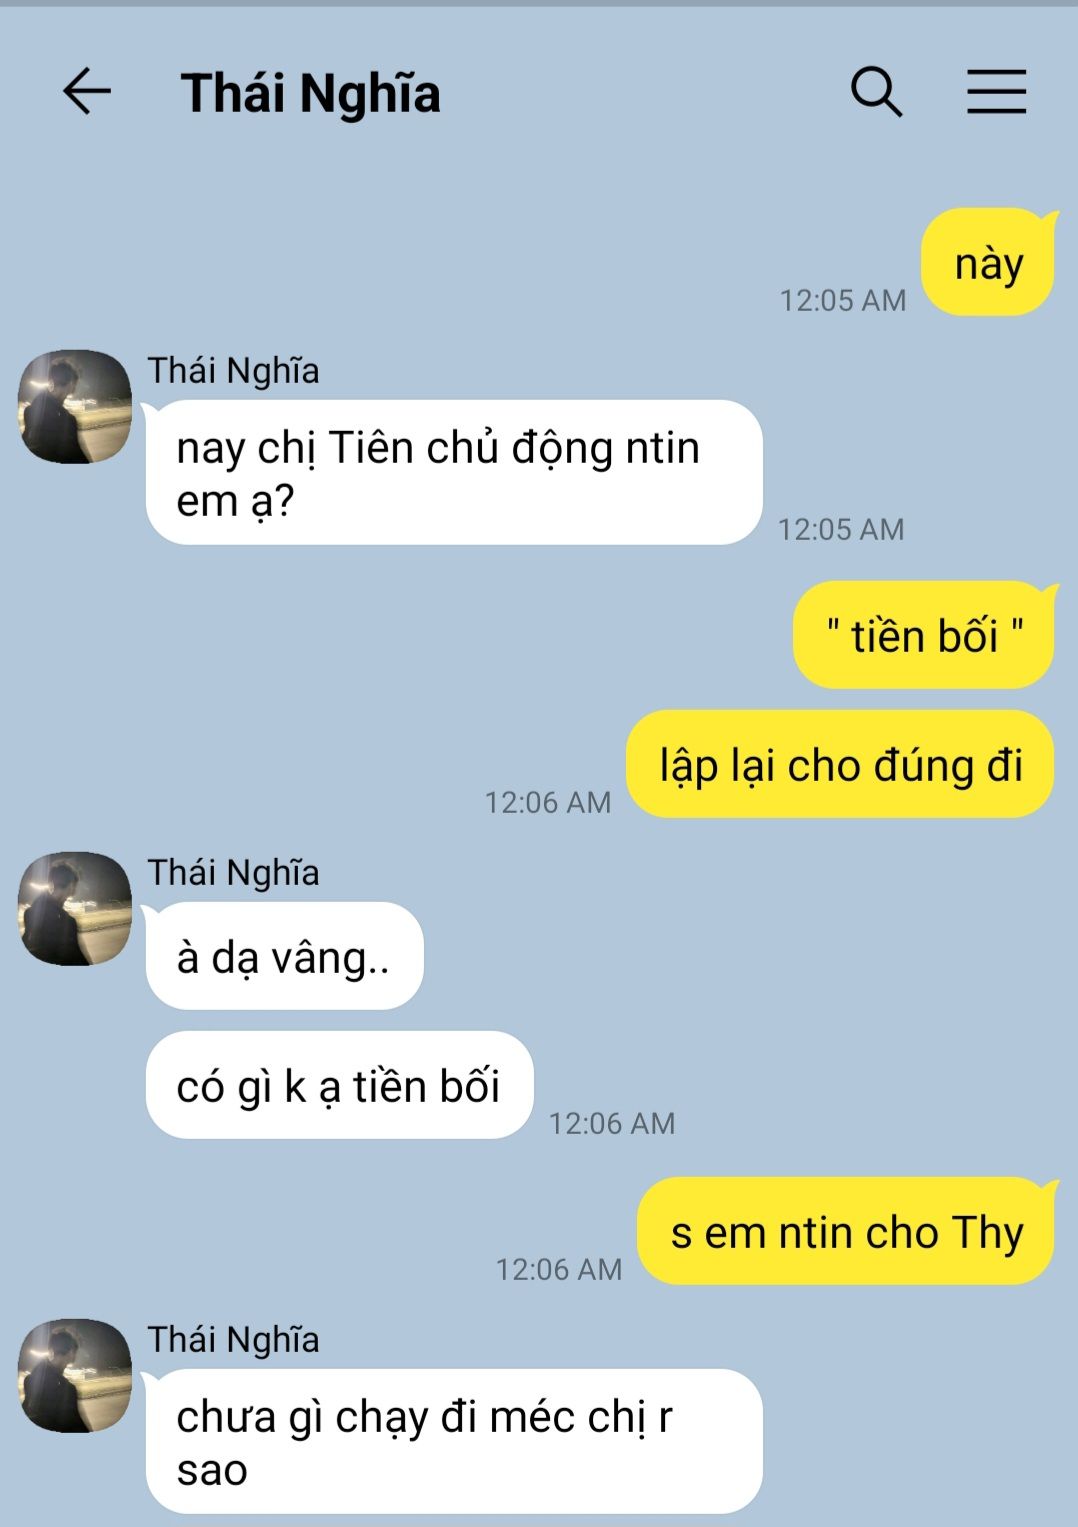This screenshot has height=1527, width=1078.
Task: Tap the back arrow icon
Action: click(x=87, y=92)
